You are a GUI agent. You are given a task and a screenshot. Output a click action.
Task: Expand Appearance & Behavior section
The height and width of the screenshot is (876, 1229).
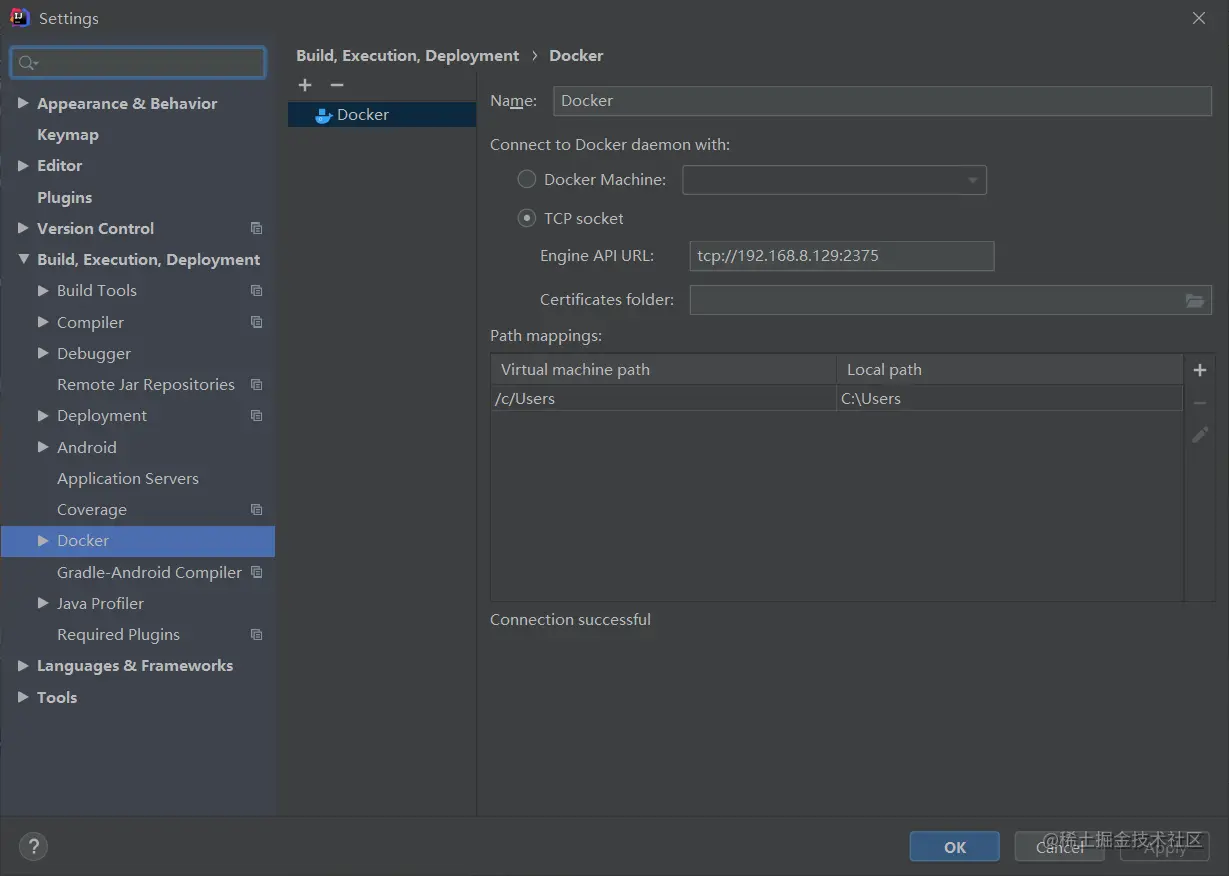tap(23, 103)
